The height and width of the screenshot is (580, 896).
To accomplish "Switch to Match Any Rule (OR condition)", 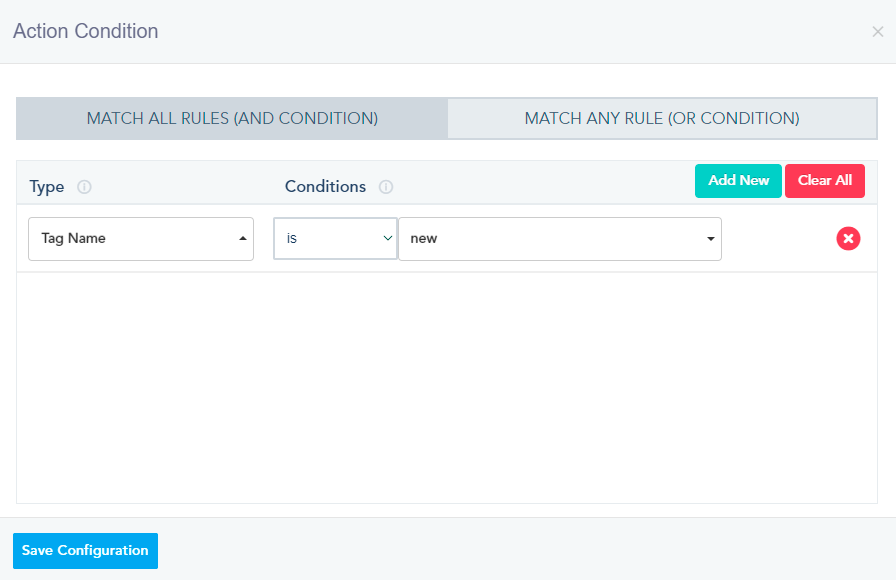I will (x=662, y=118).
